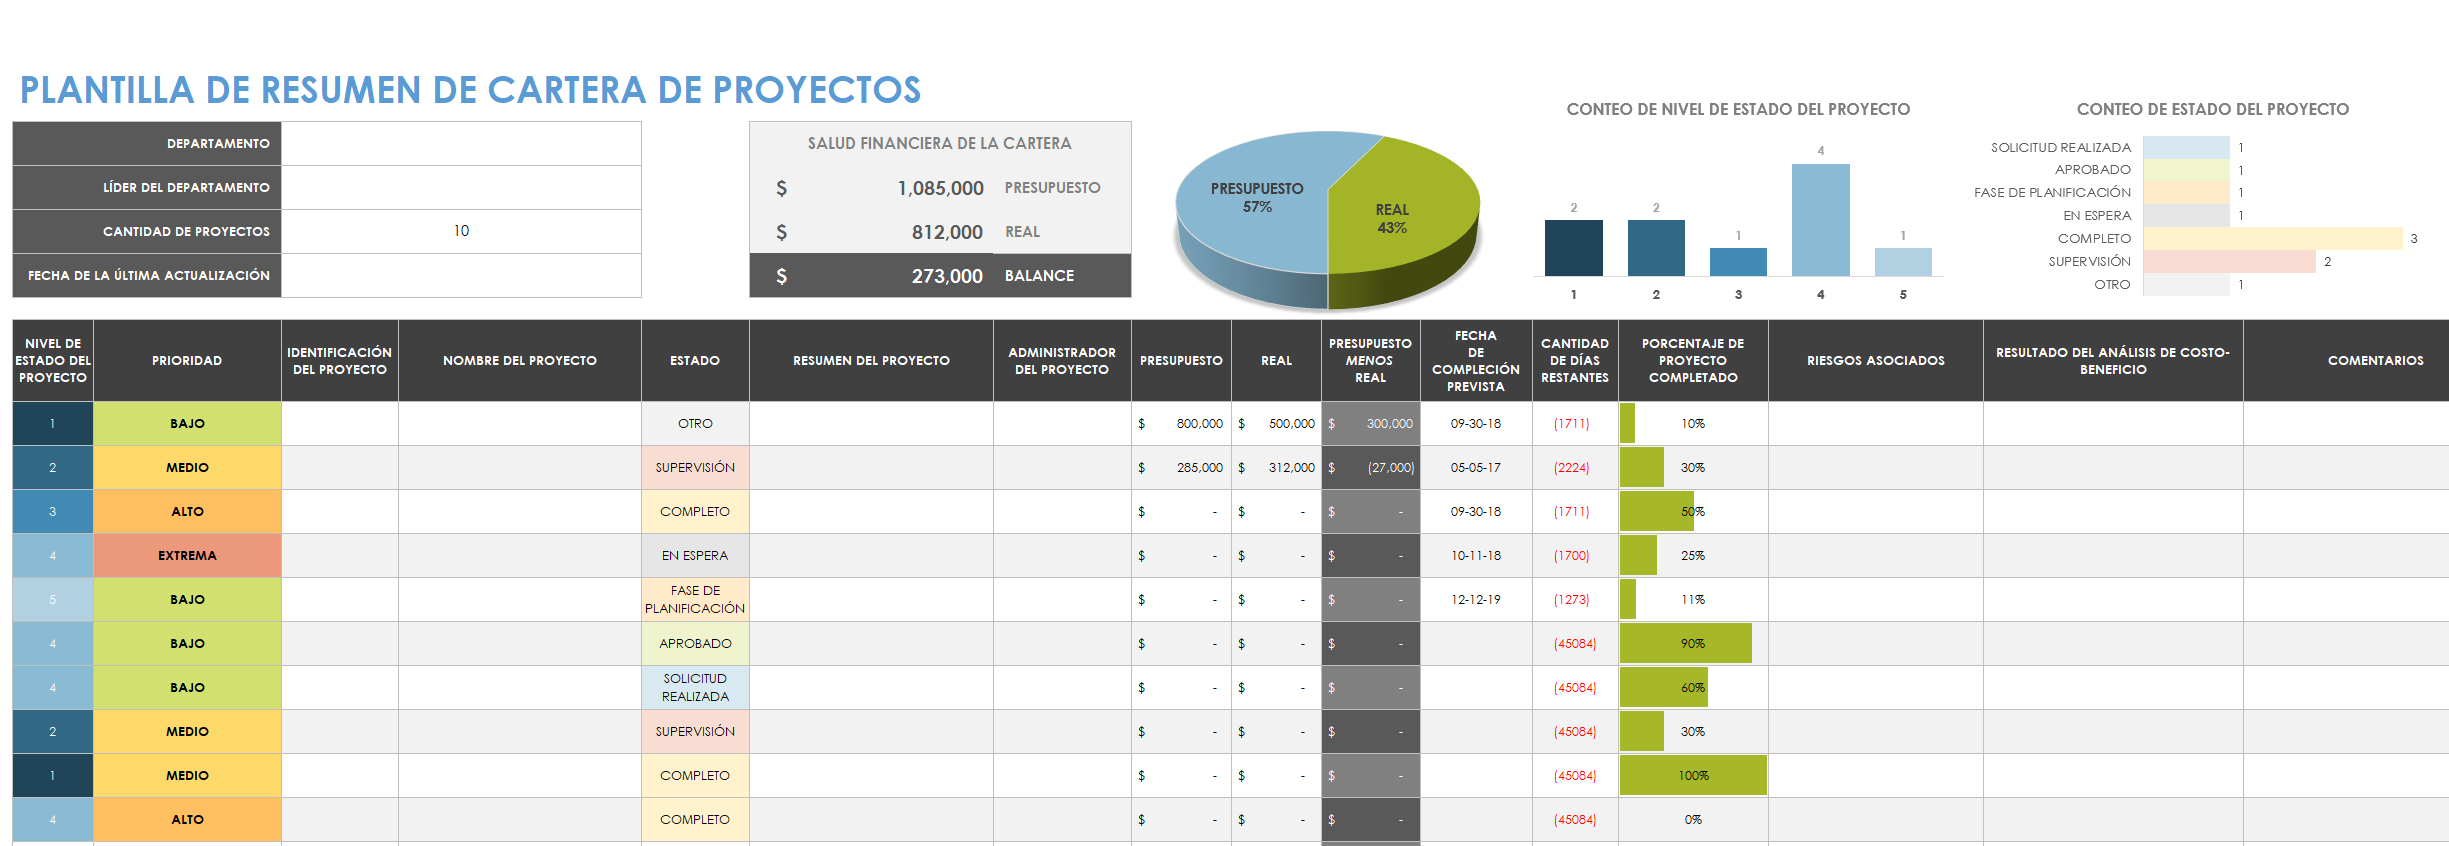Screen dimensions: 2449x846
Task: Click the SOLICITUD REALIZADA chart bar
Action: [2186, 147]
